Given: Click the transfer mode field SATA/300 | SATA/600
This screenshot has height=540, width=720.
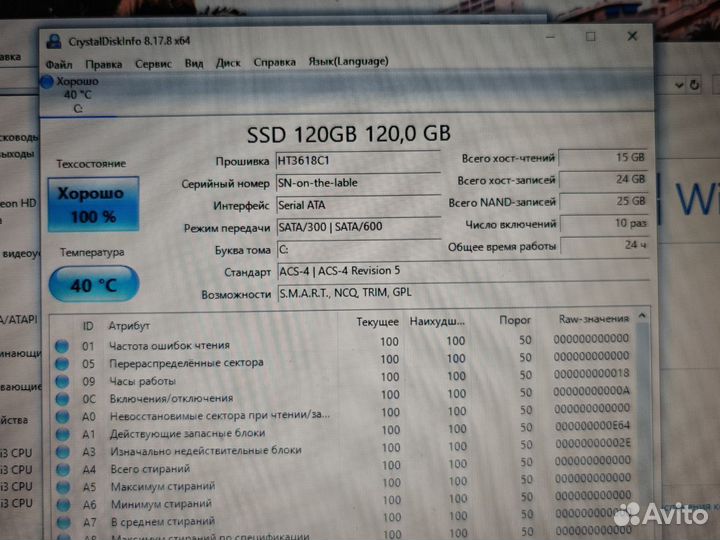Looking at the screenshot, I should tap(359, 227).
